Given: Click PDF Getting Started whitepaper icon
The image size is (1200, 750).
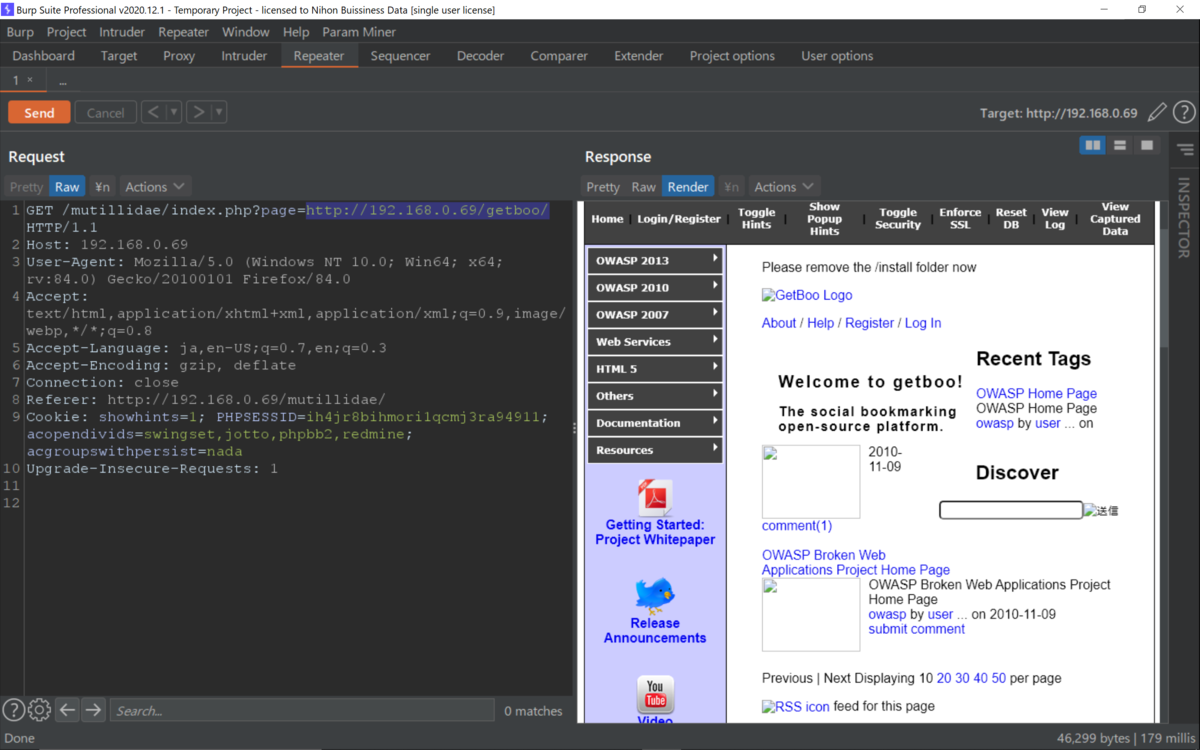Looking at the screenshot, I should pos(655,497).
